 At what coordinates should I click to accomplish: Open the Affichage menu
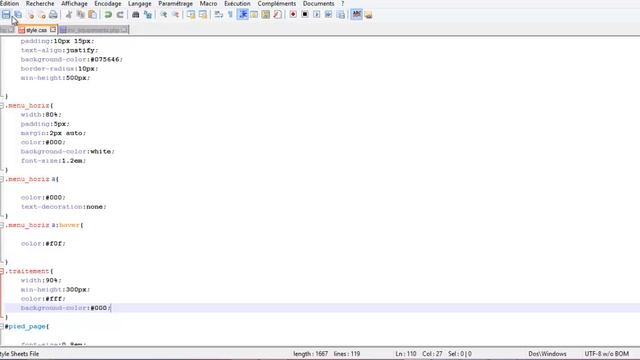74,3
